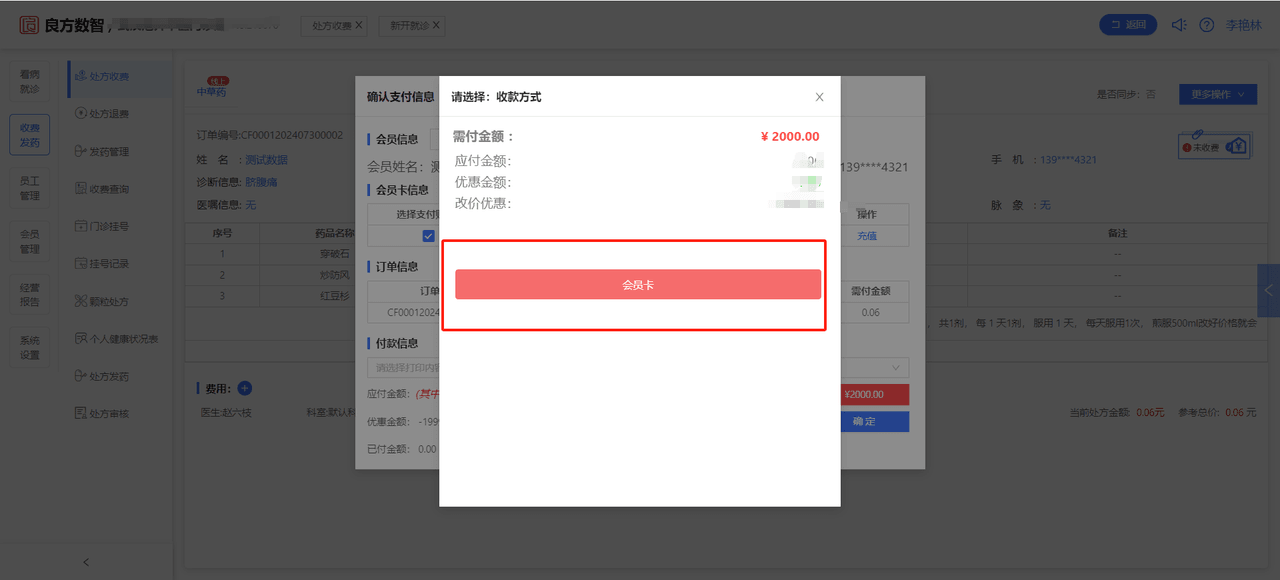Click the 收费查询 sidebar icon

(81, 188)
